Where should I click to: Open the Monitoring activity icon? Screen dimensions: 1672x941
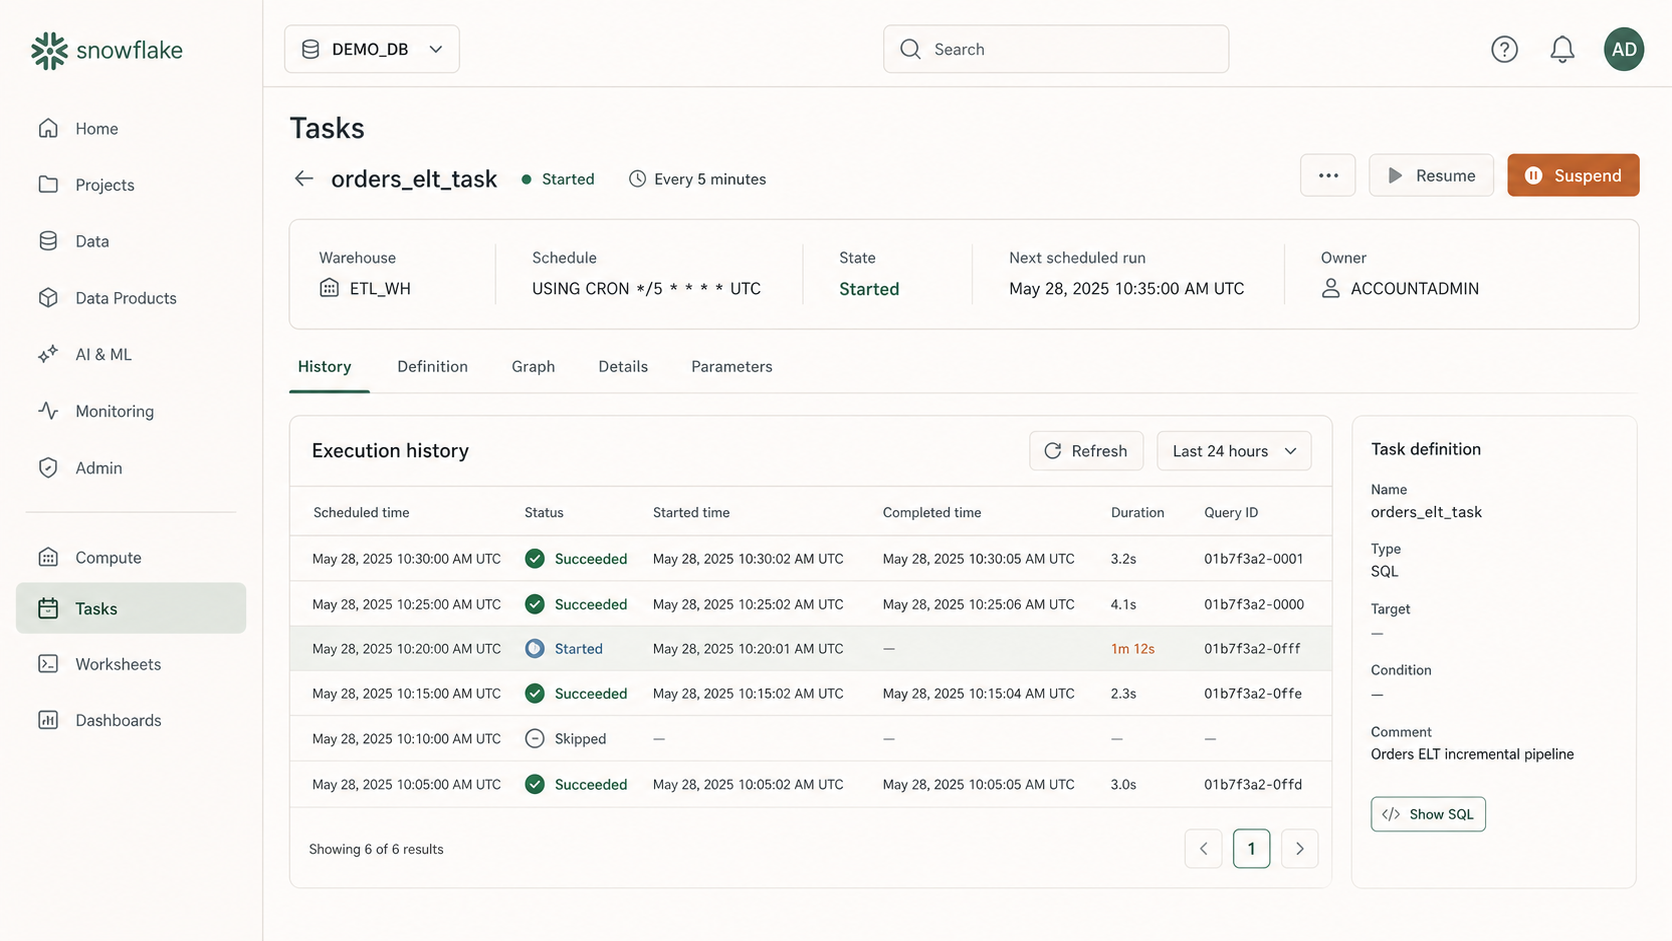coord(48,411)
